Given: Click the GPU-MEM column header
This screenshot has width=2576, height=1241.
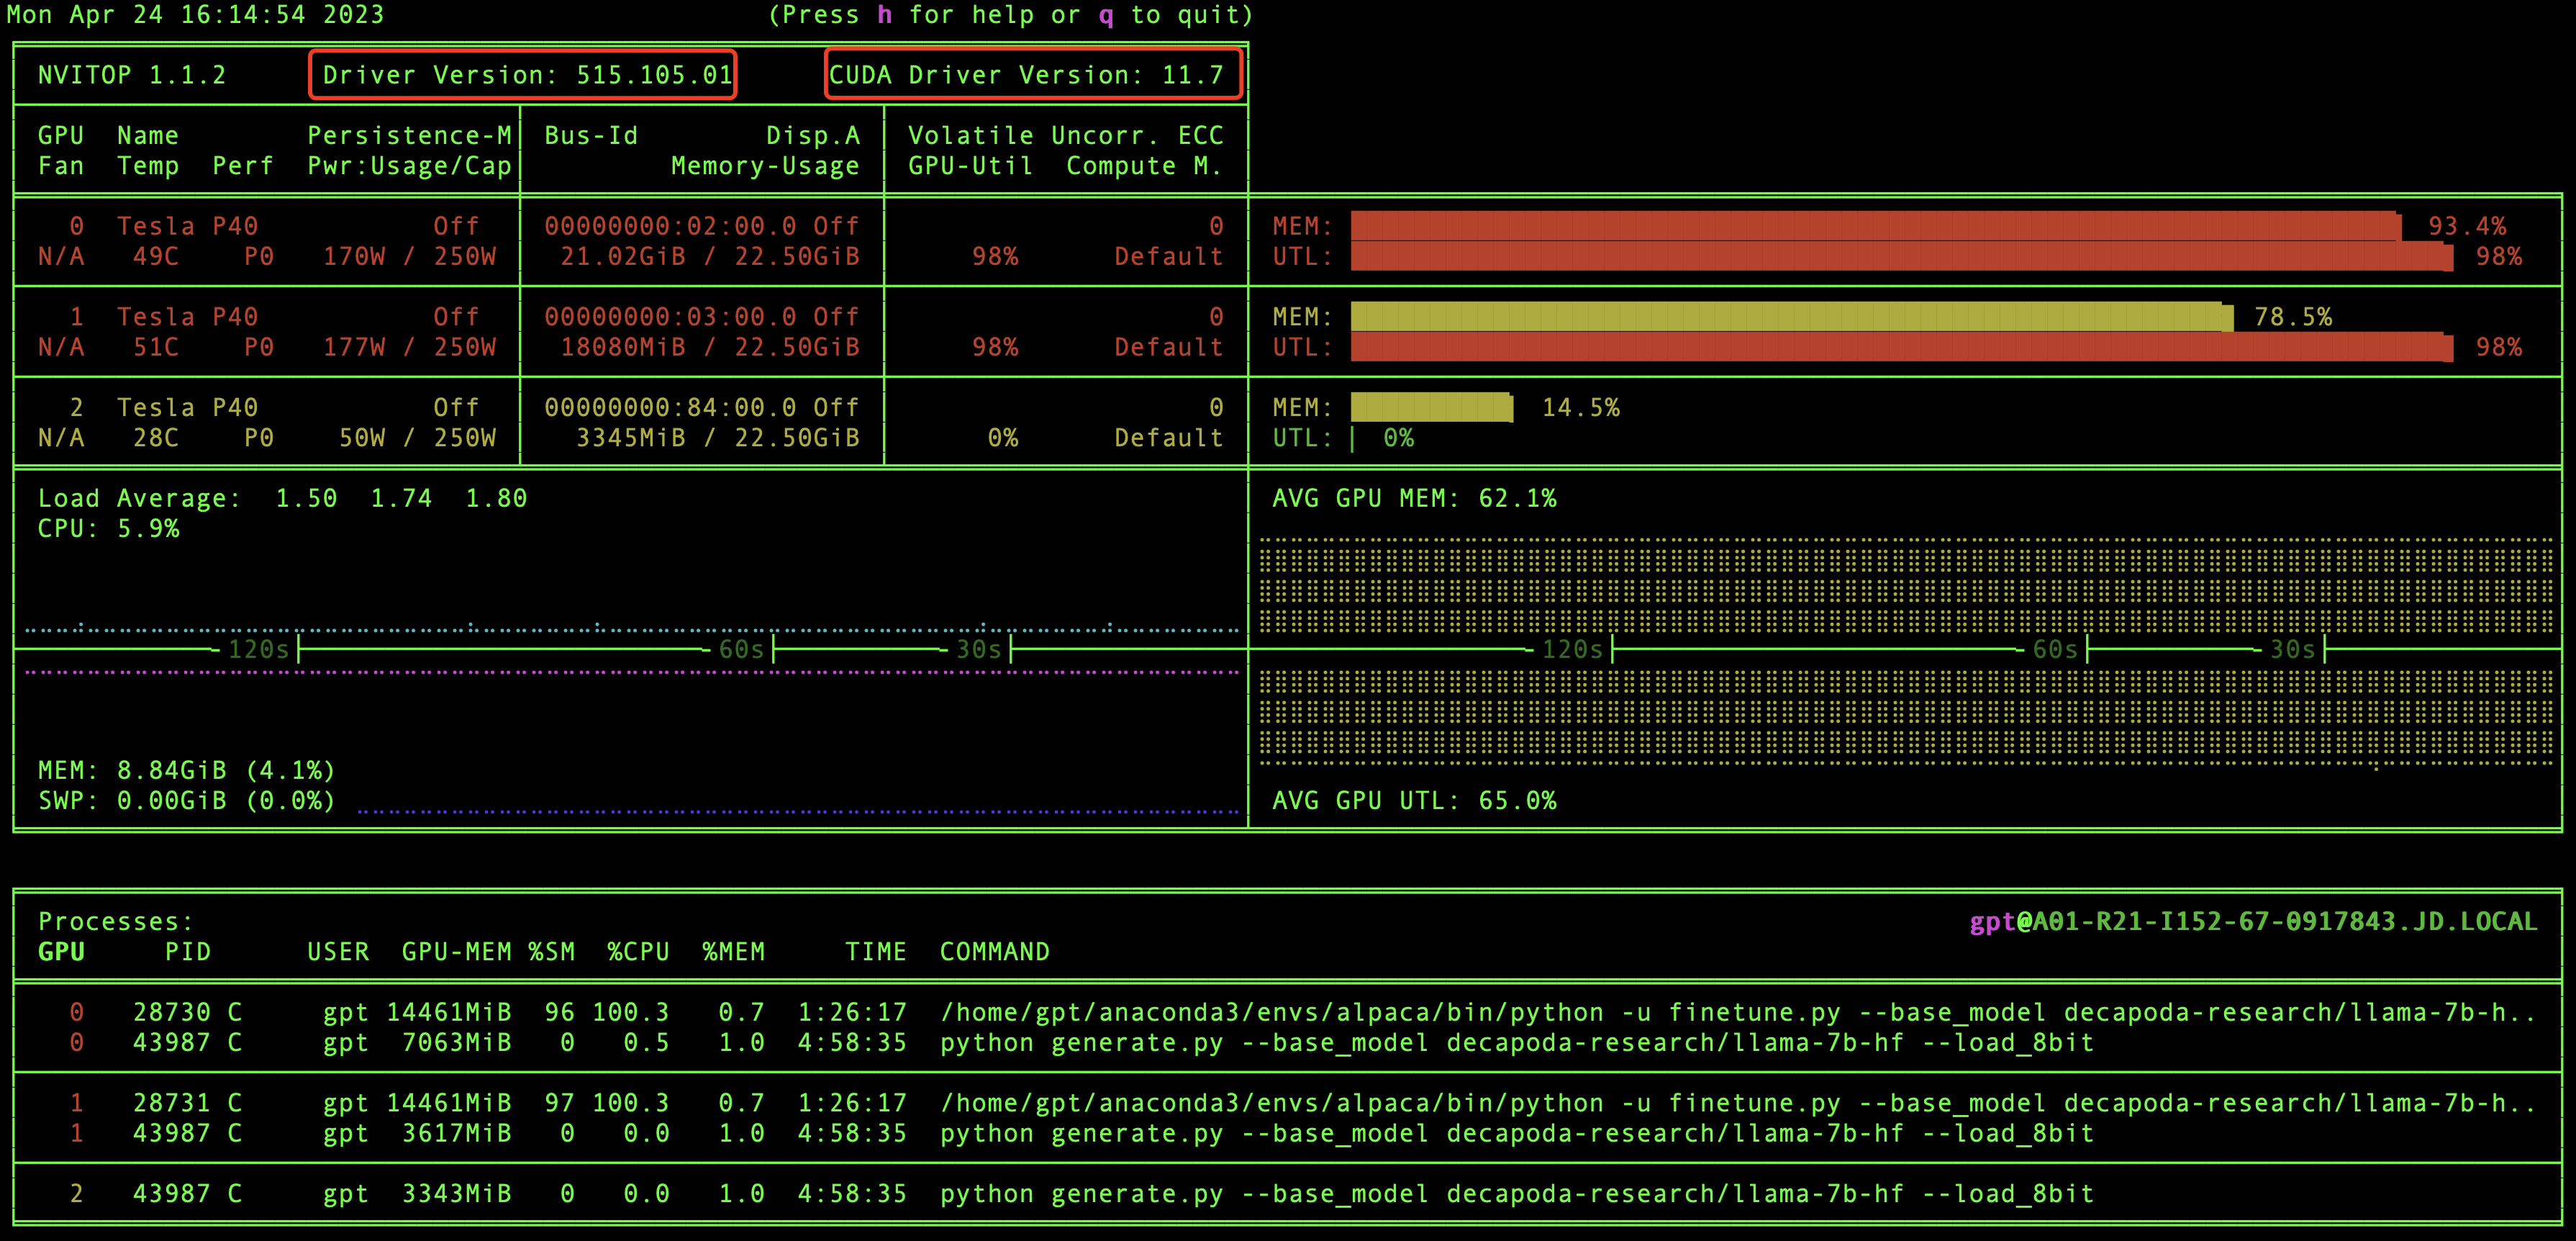Looking at the screenshot, I should (x=456, y=952).
